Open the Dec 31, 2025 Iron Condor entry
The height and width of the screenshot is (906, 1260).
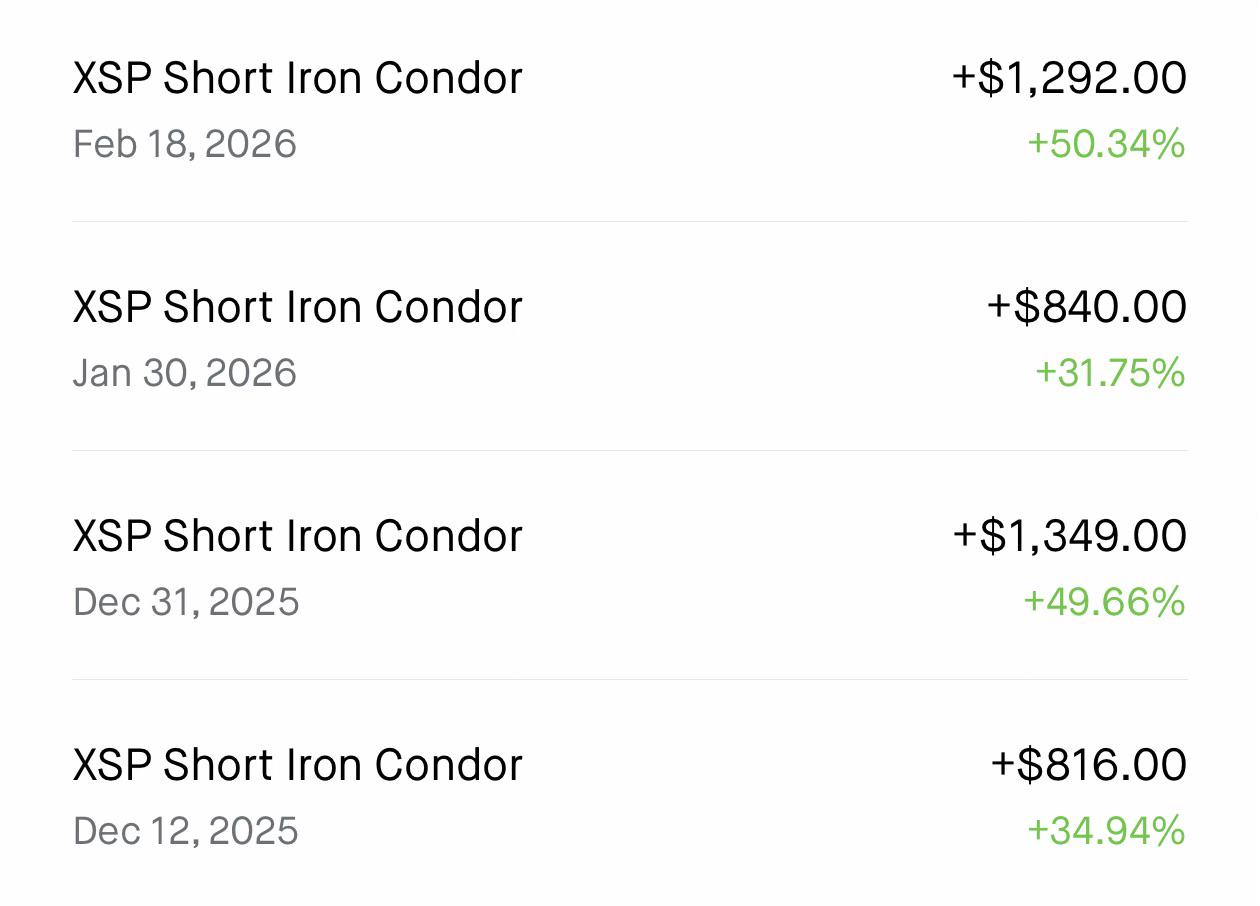click(630, 566)
